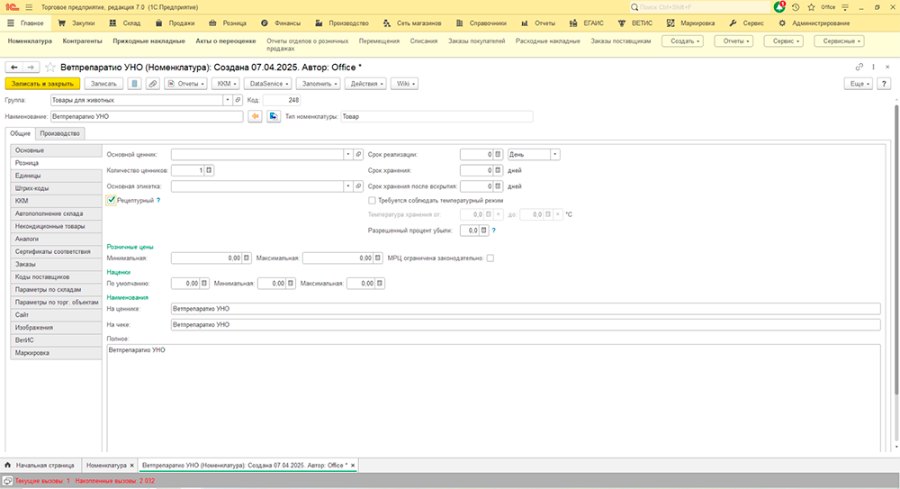This screenshot has height=489, width=900.
Task: Open calculator for Минимальная retail price
Action: coord(246,258)
